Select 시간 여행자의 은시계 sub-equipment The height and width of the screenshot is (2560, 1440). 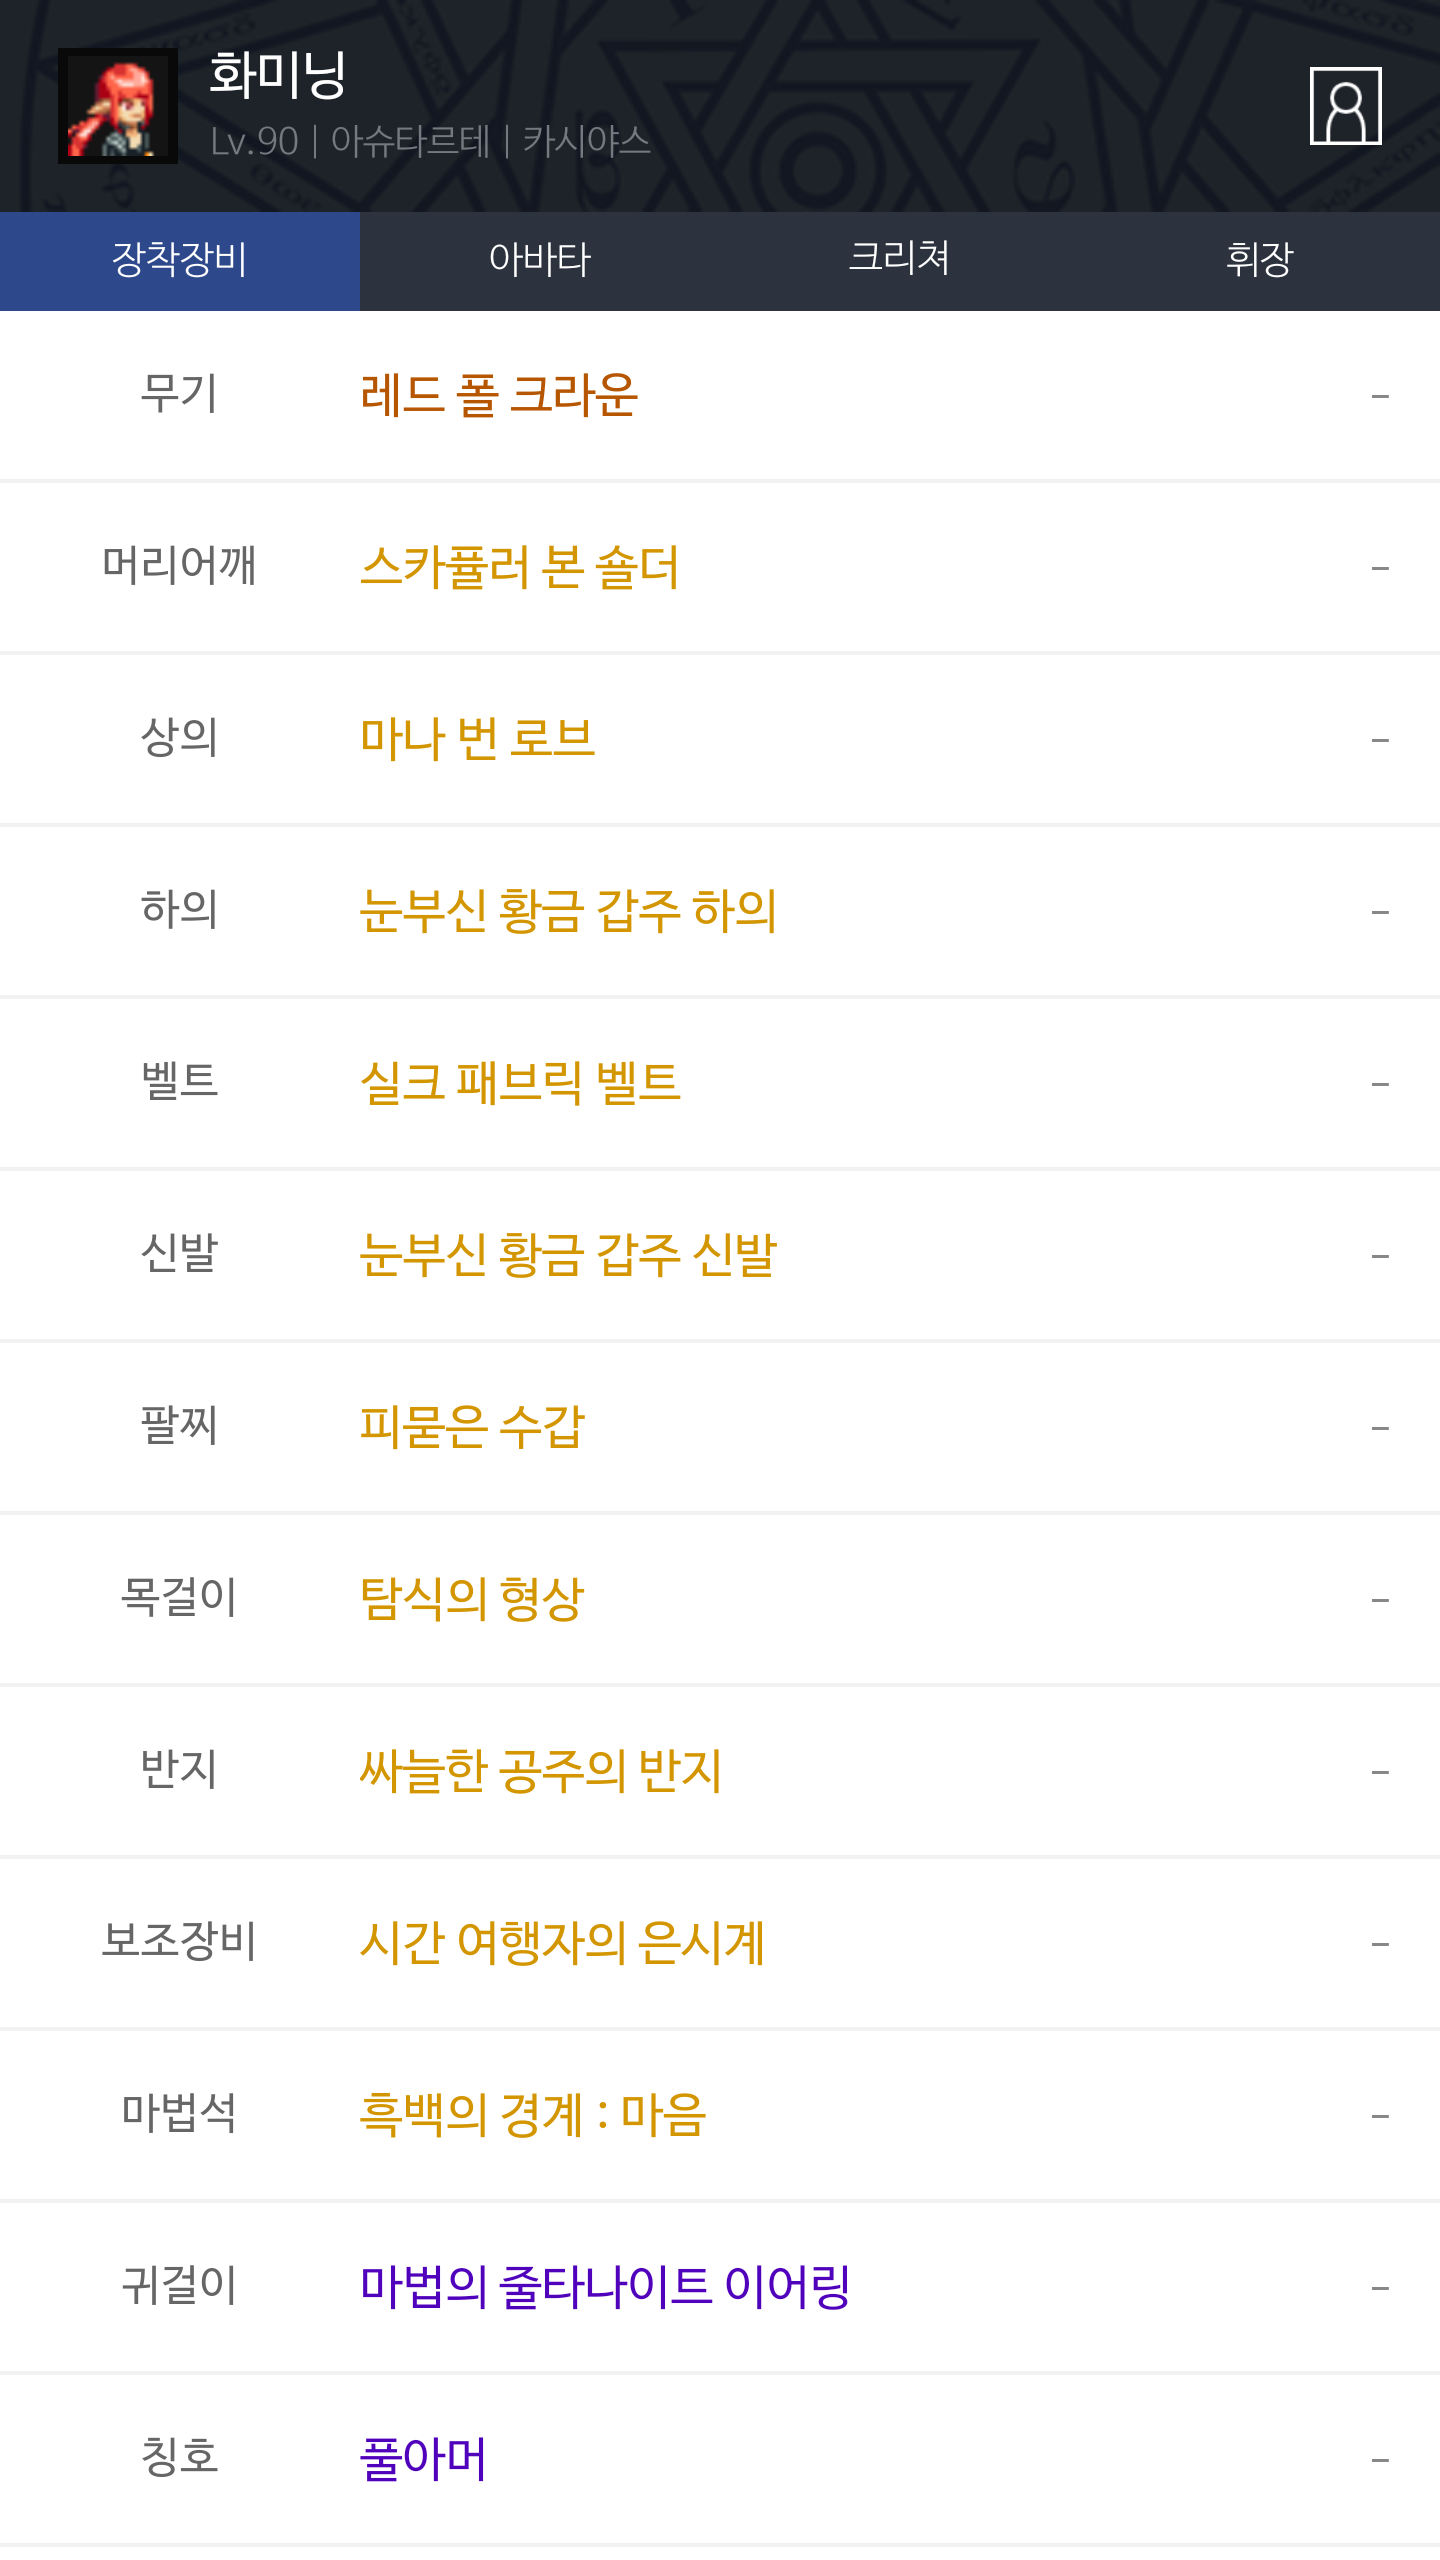[562, 1944]
